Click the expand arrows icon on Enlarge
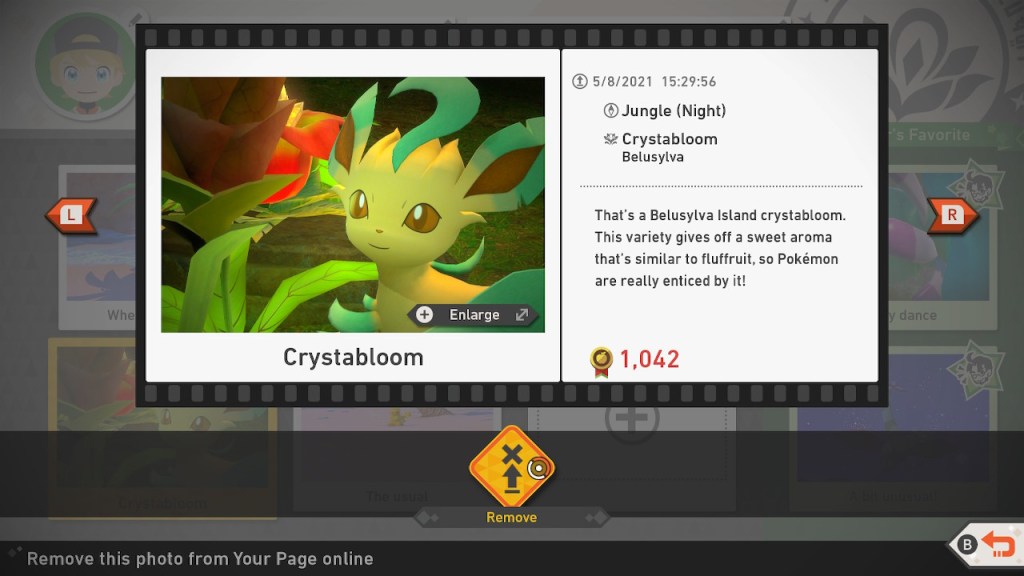1024x576 pixels. pos(521,315)
